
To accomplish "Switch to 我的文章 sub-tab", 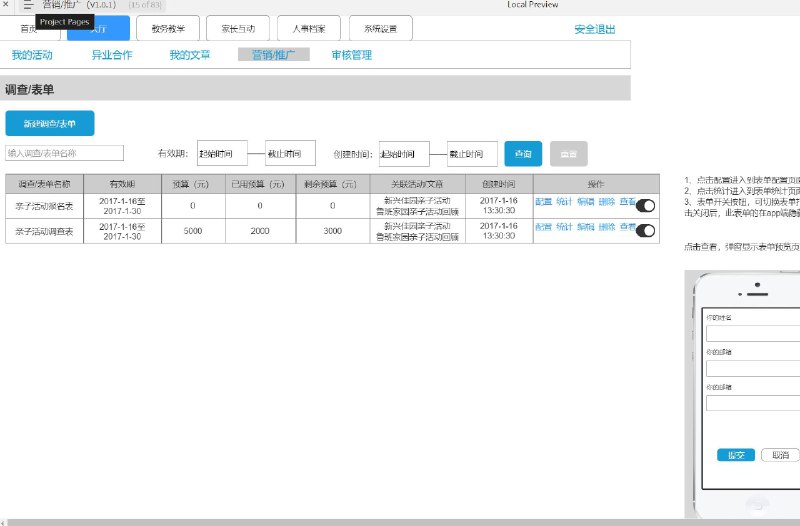I will pyautogui.click(x=190, y=55).
